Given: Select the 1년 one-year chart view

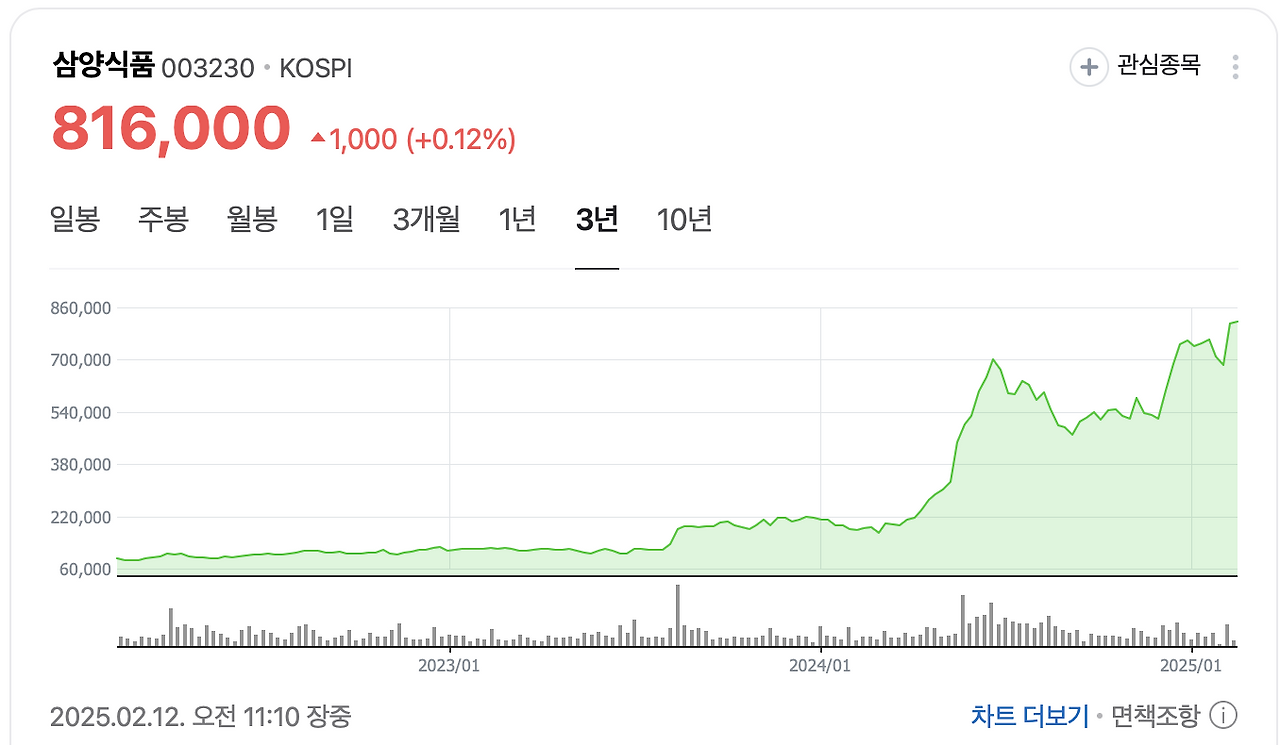Looking at the screenshot, I should [x=517, y=219].
